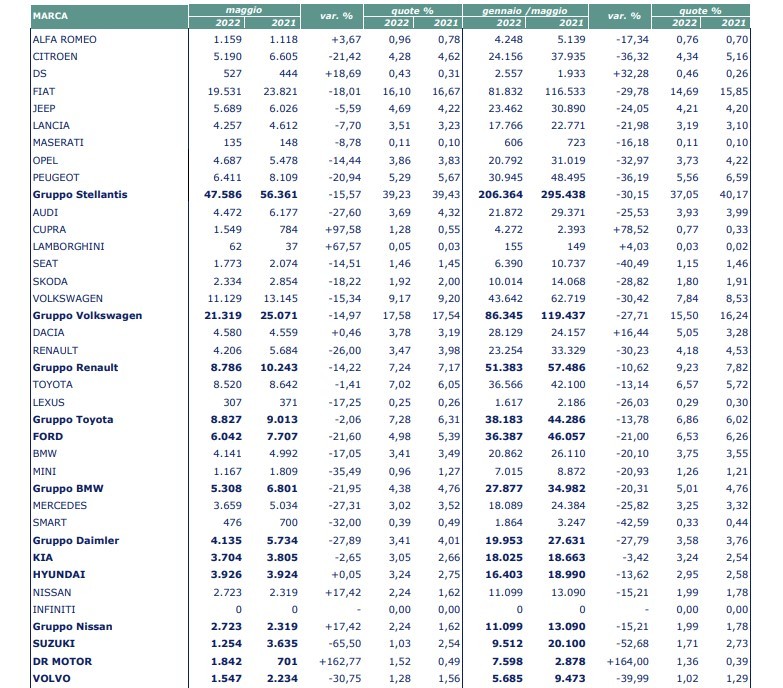This screenshot has width=783, height=688.
Task: Select the KIA row label
Action: [x=42, y=557]
